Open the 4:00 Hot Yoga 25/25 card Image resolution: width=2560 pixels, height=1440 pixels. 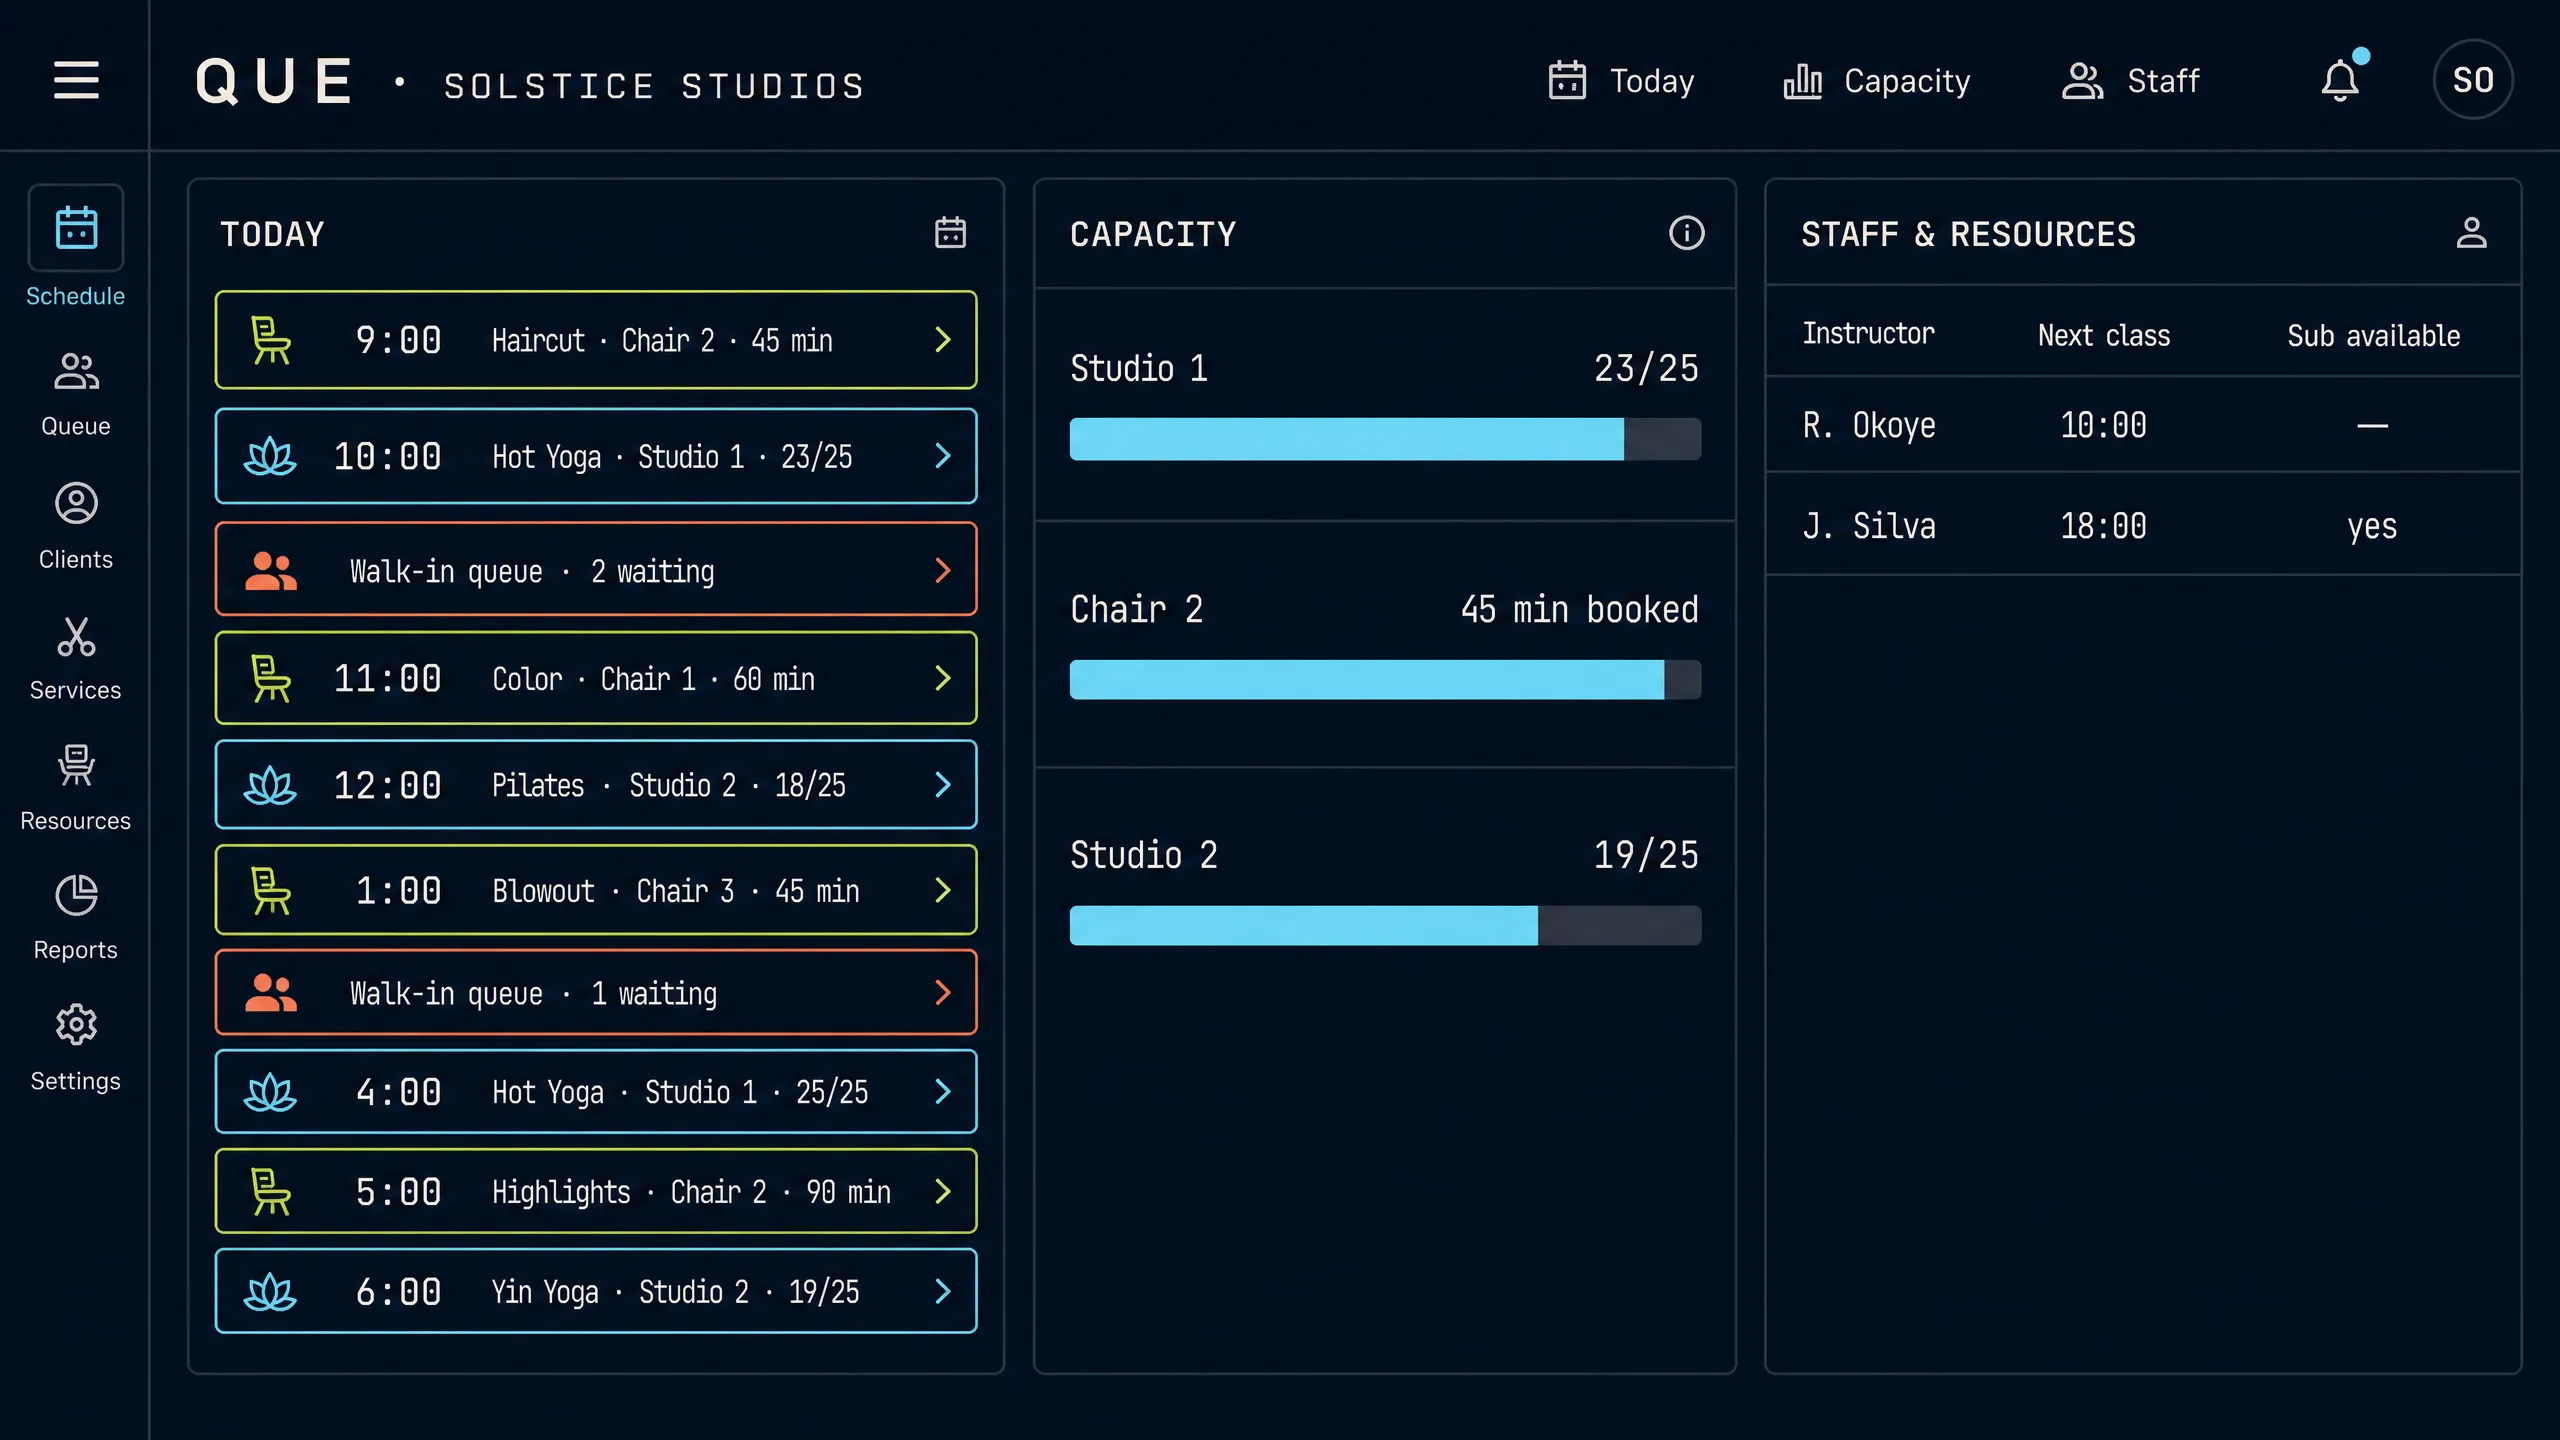(596, 1092)
